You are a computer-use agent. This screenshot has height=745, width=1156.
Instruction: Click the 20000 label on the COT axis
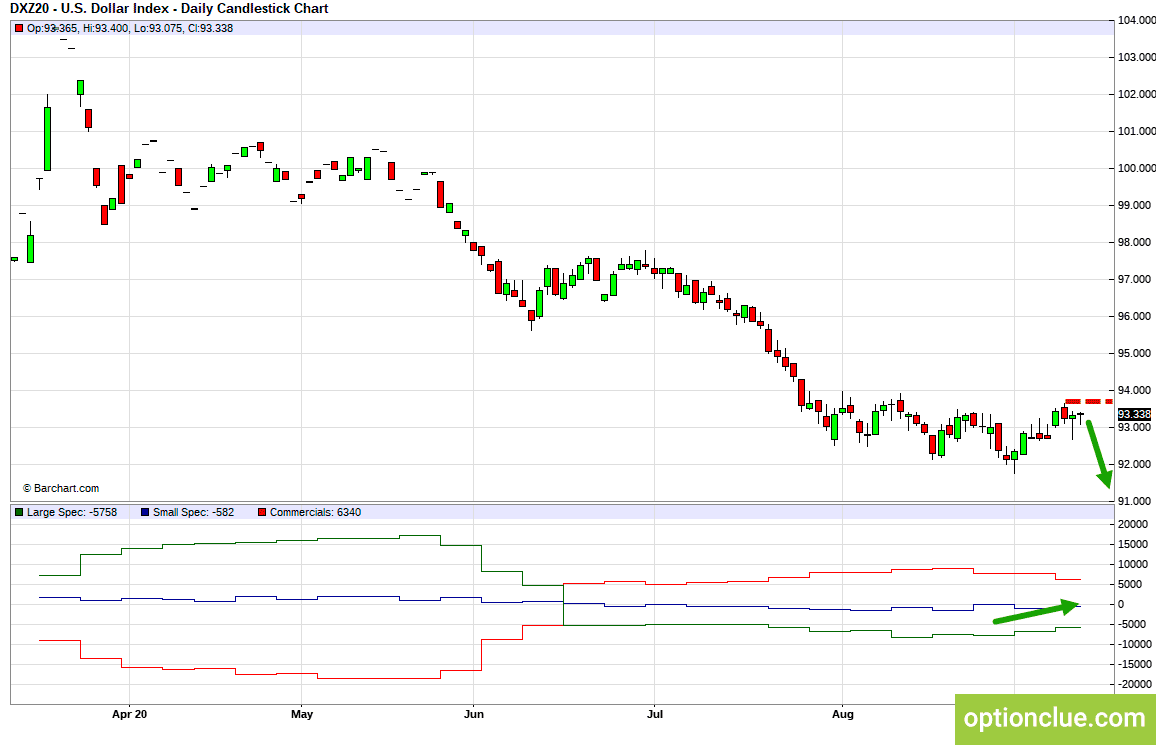(x=1132, y=524)
